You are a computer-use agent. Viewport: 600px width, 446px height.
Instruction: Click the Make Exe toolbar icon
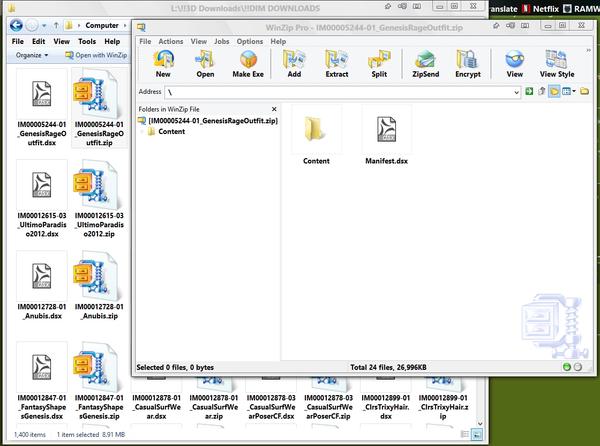(248, 64)
